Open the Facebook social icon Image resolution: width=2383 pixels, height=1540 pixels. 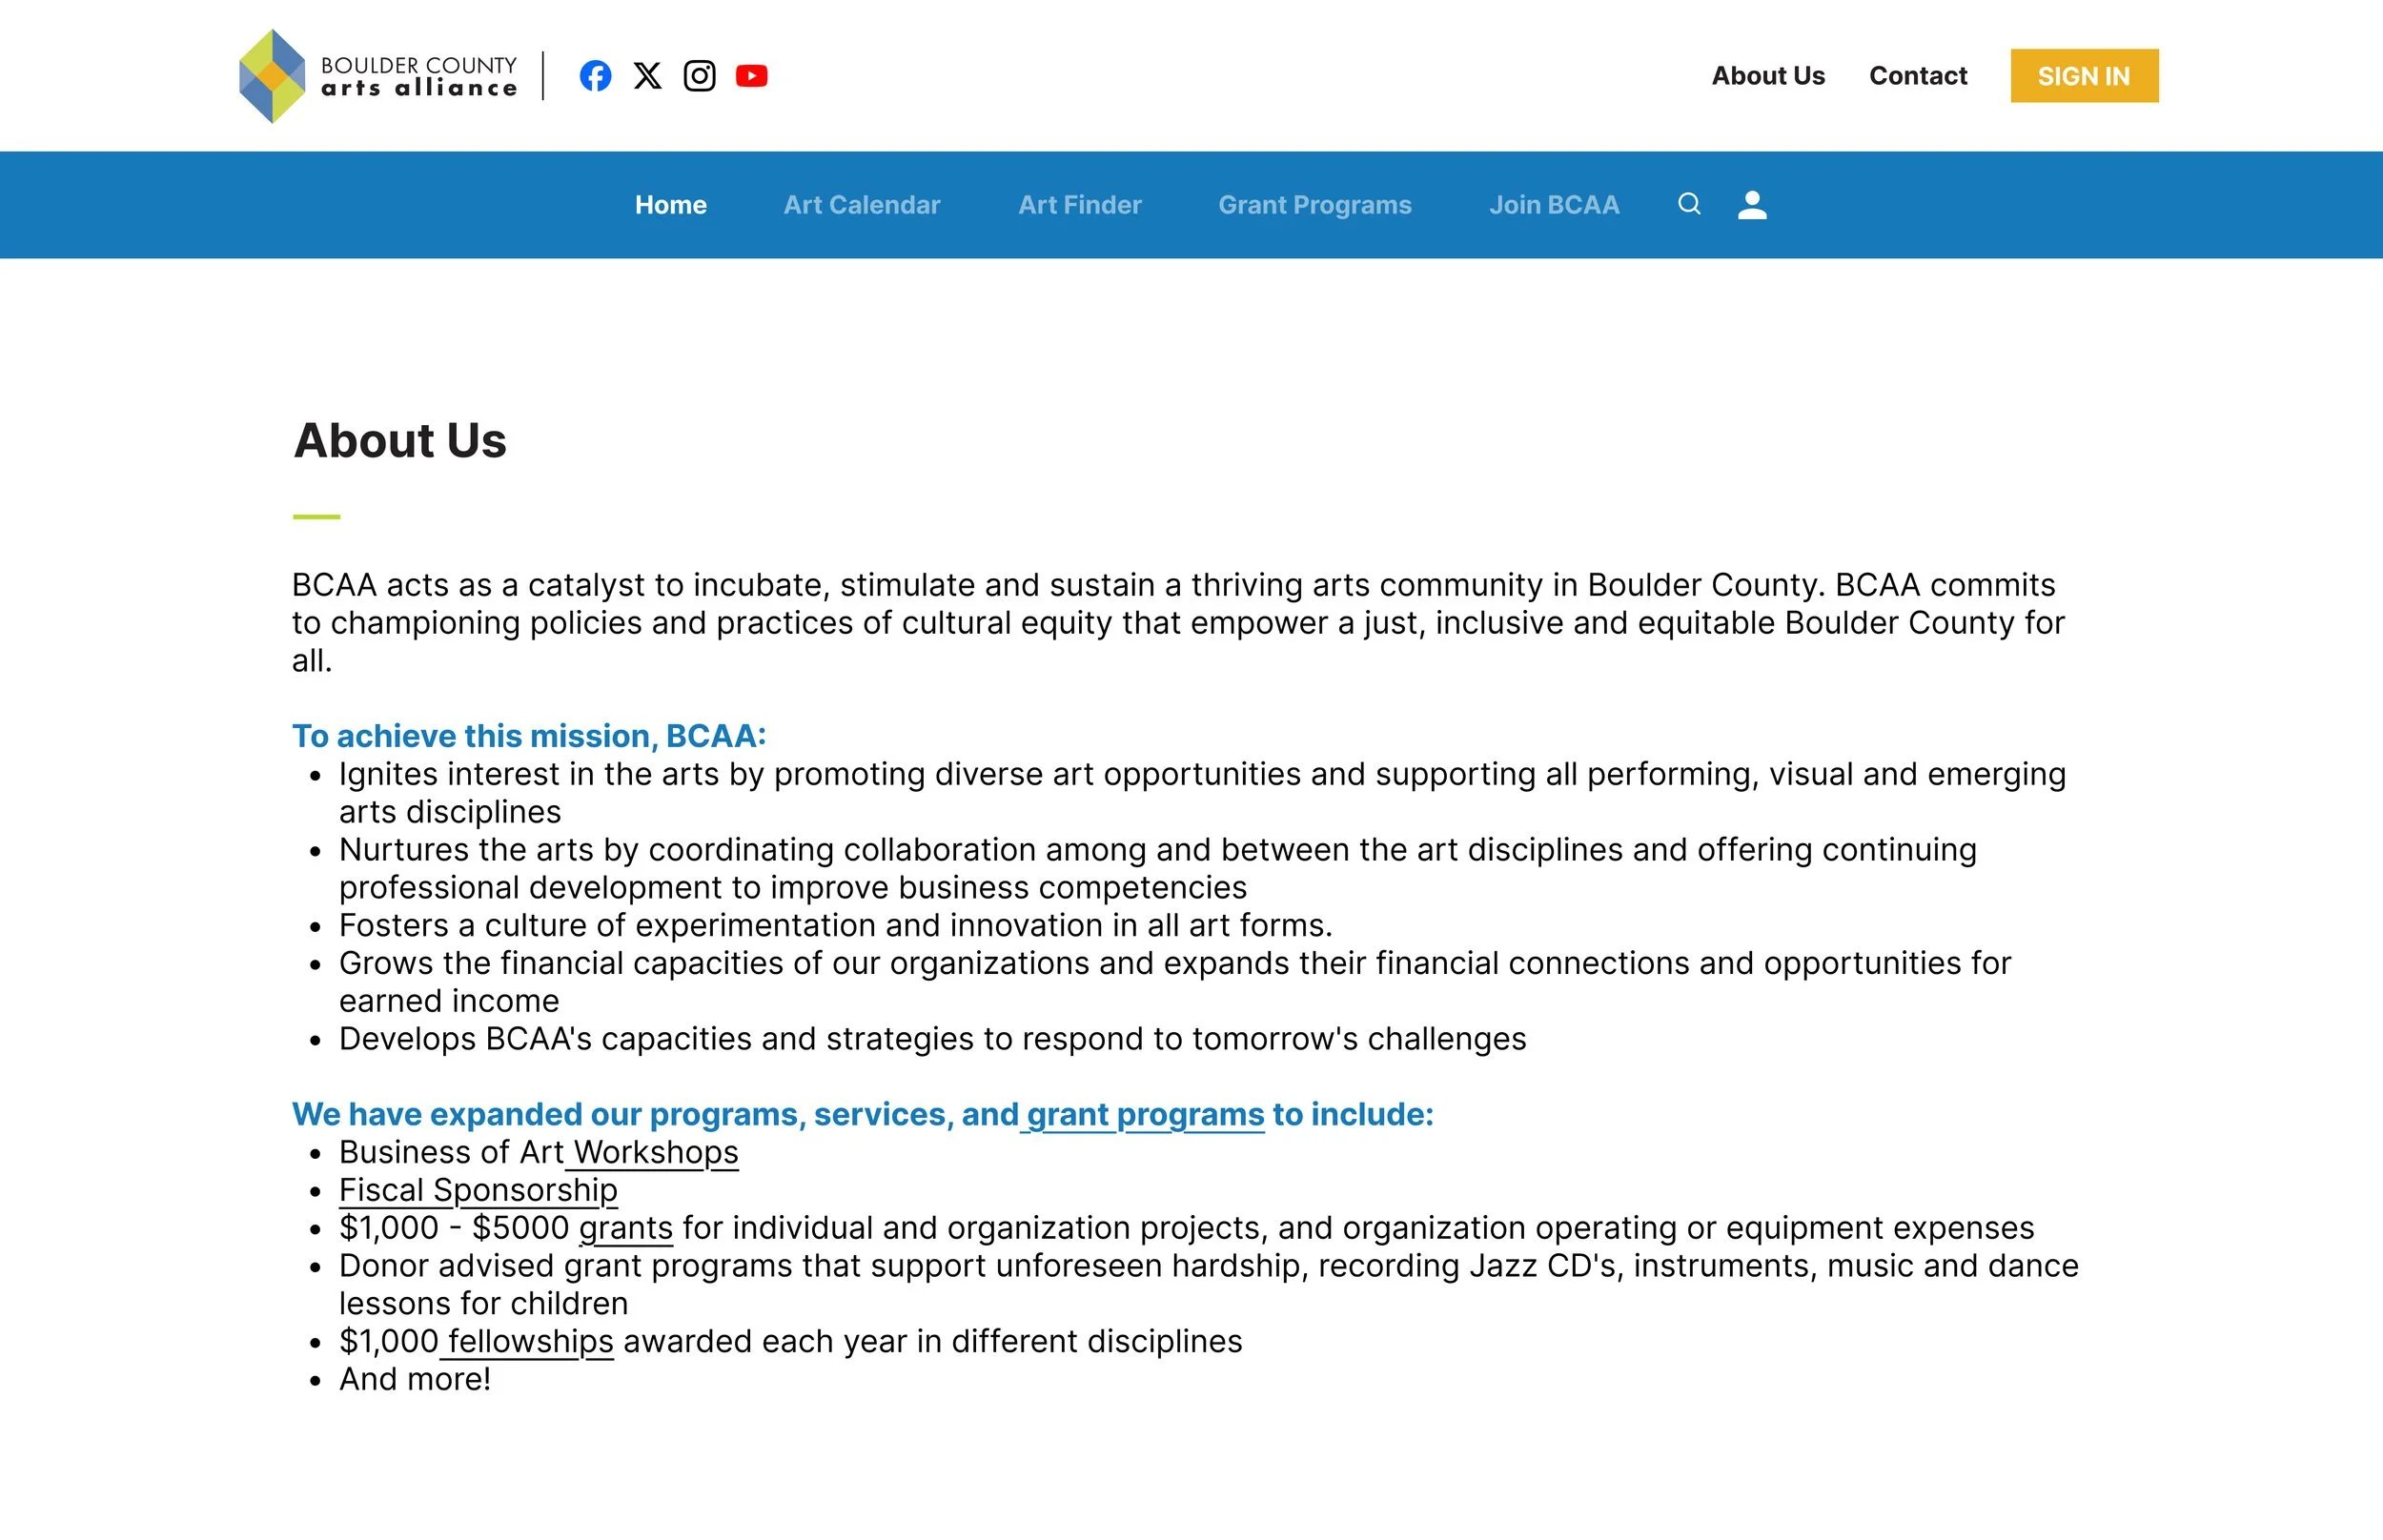pos(595,76)
